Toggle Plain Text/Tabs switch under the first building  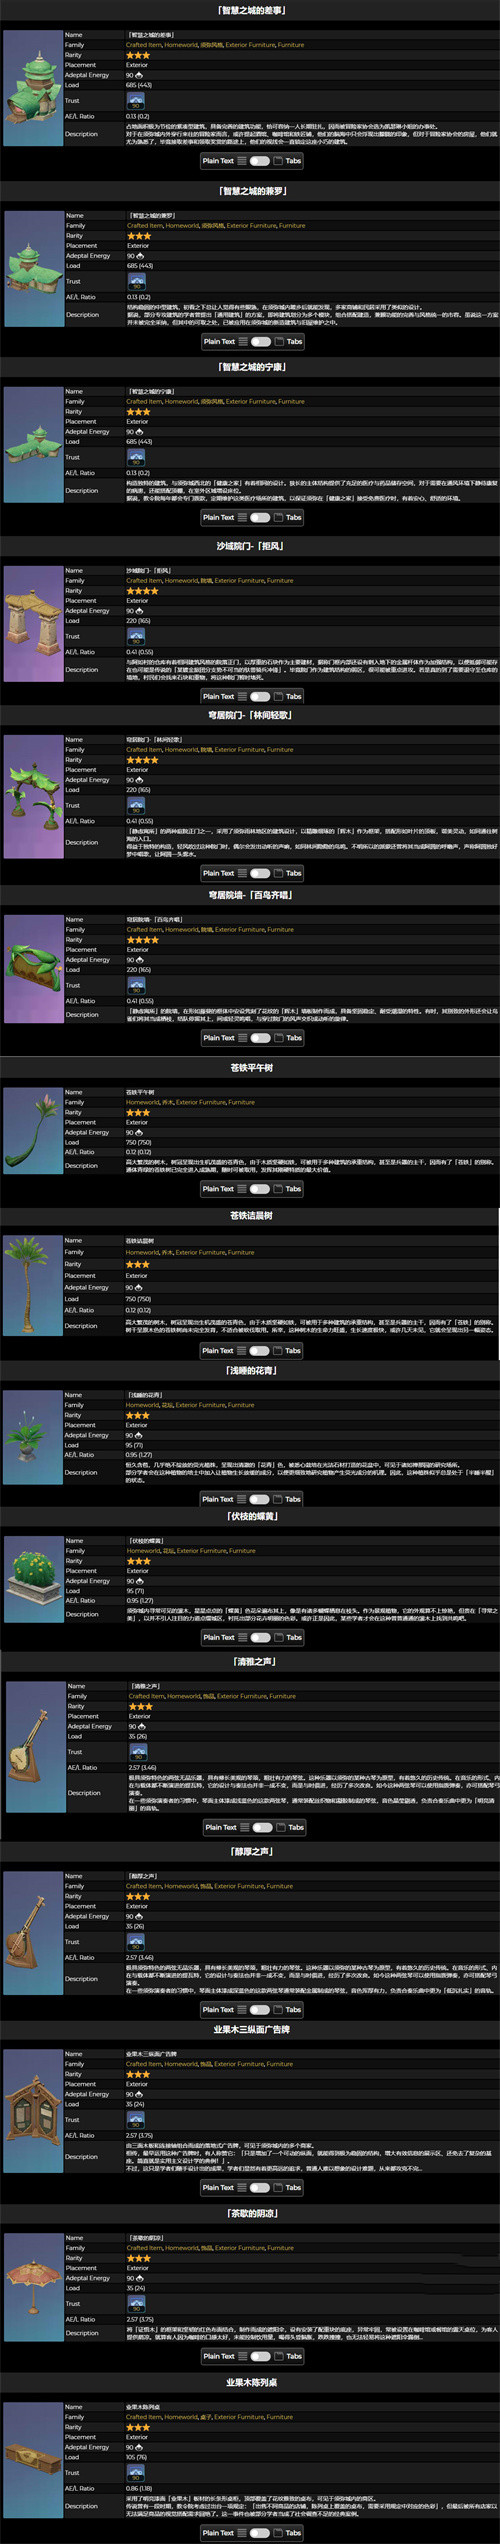(260, 161)
